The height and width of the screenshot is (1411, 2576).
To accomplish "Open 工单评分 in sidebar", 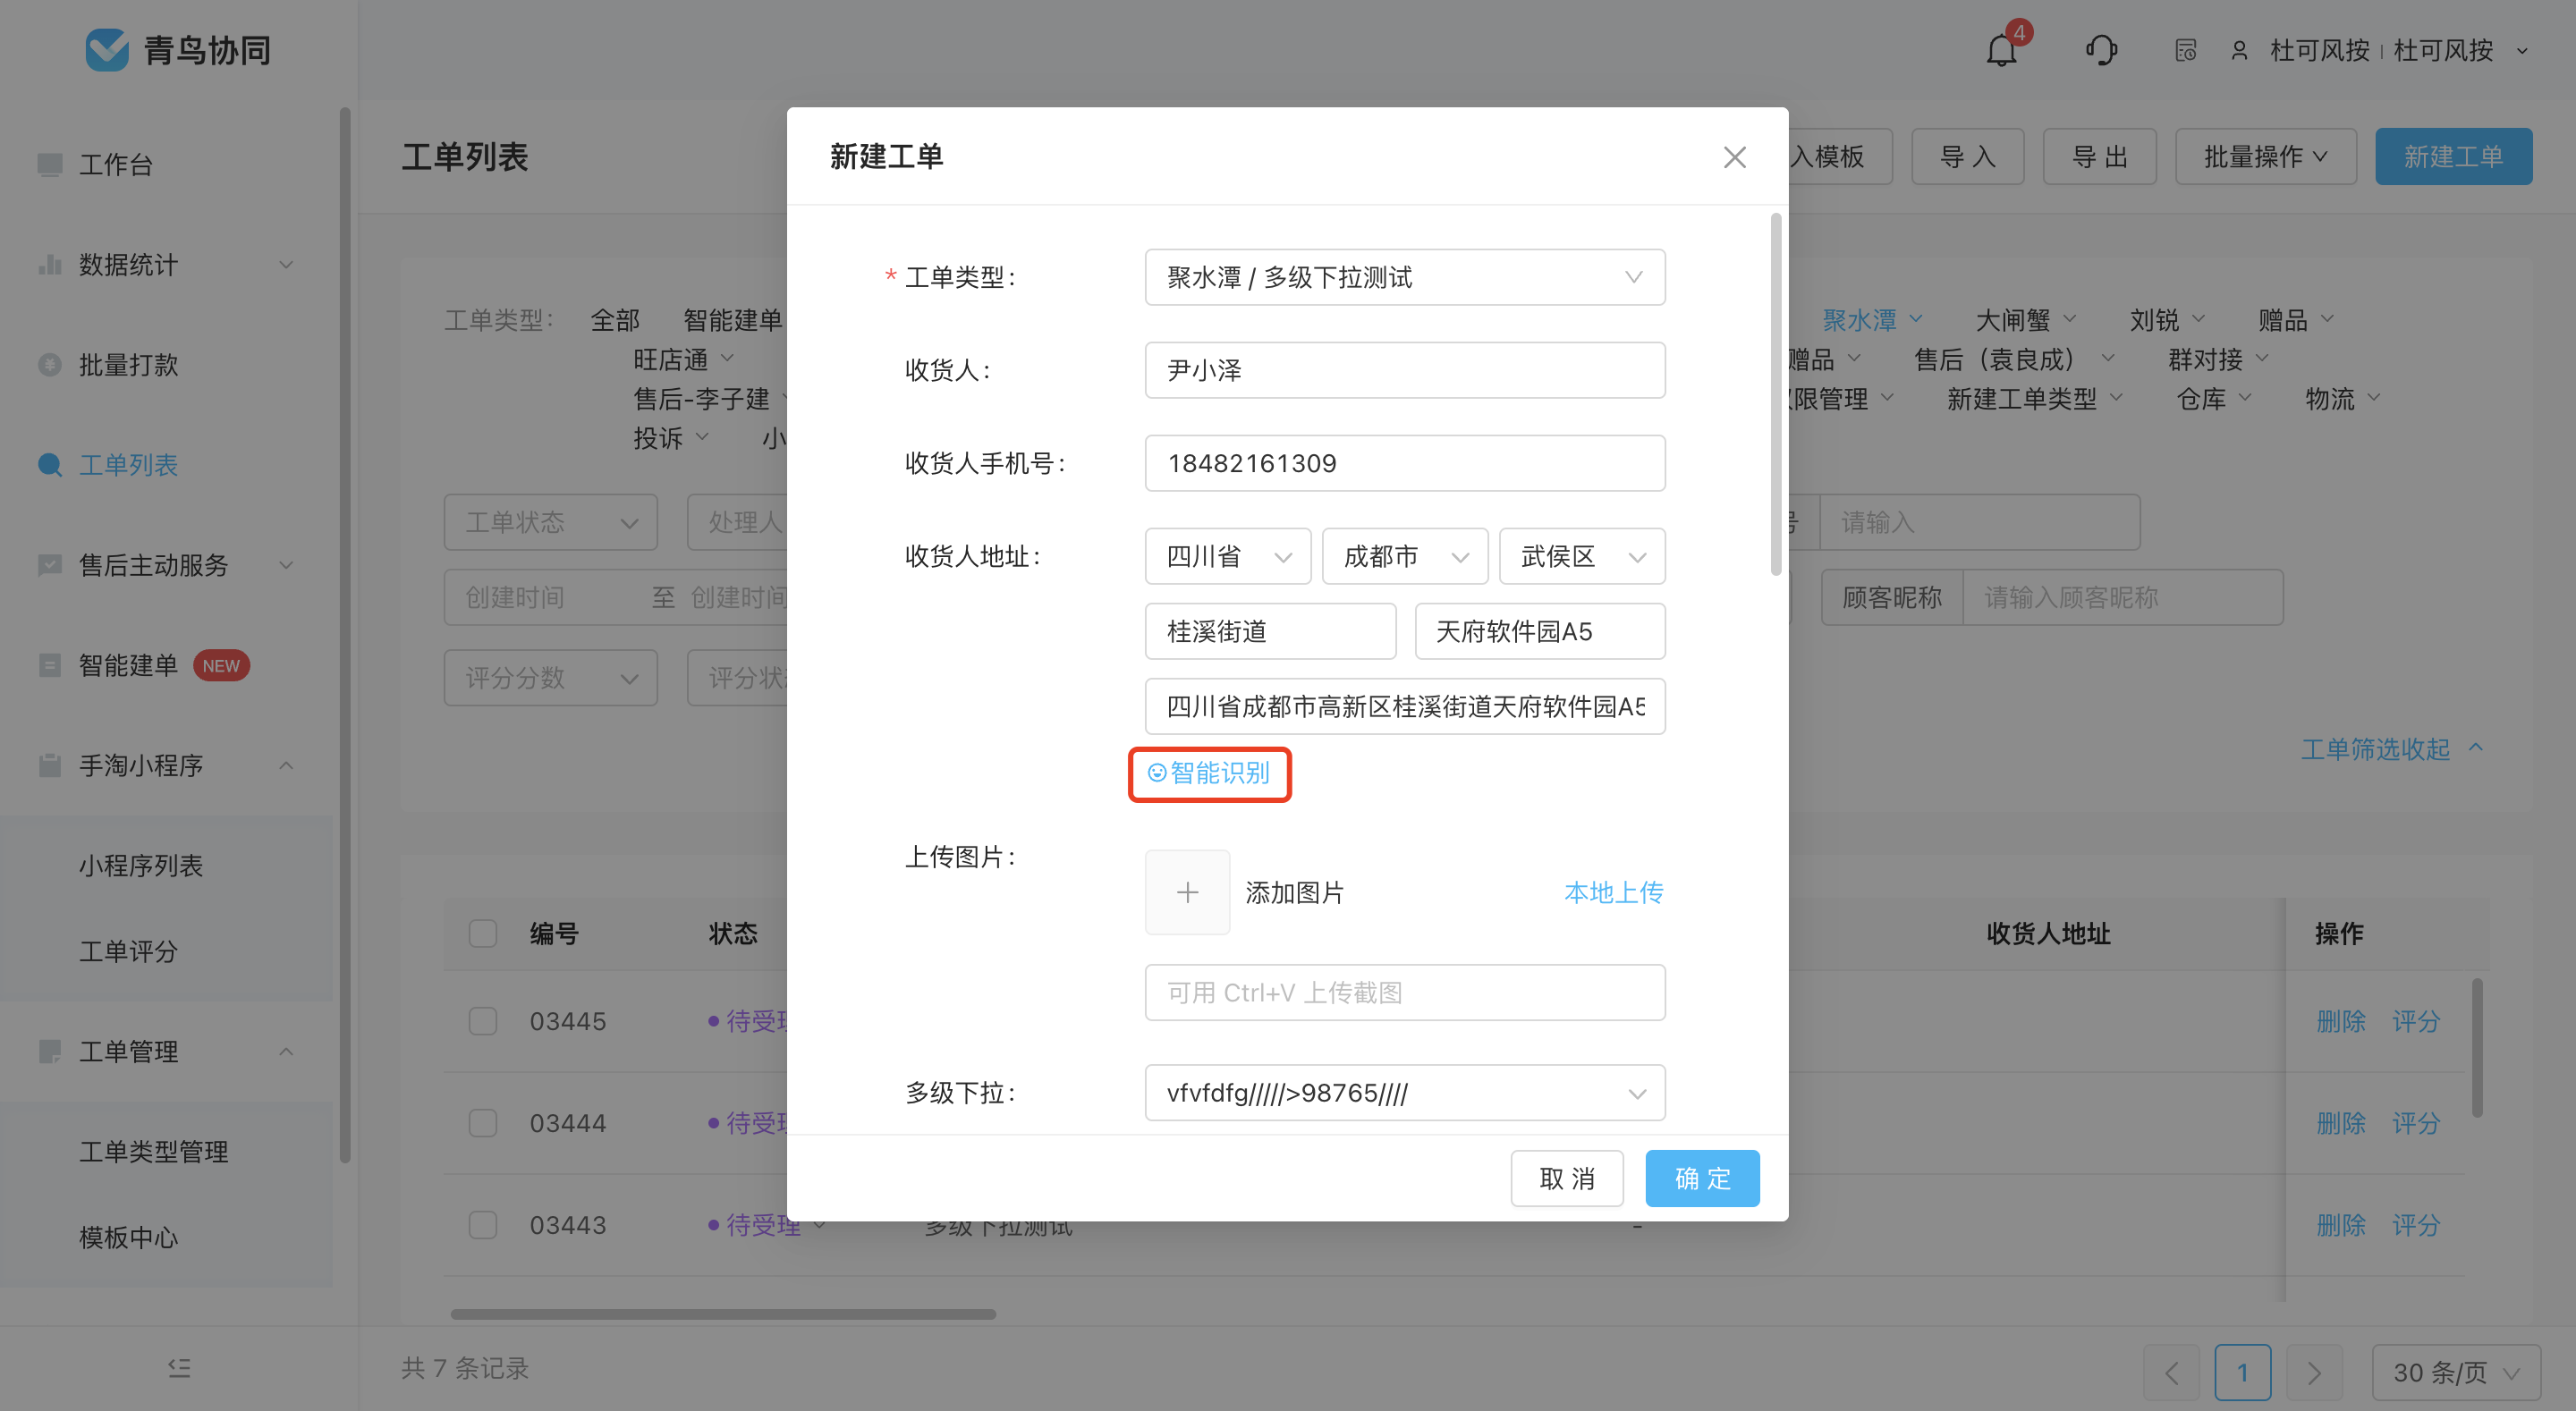I will 128,951.
